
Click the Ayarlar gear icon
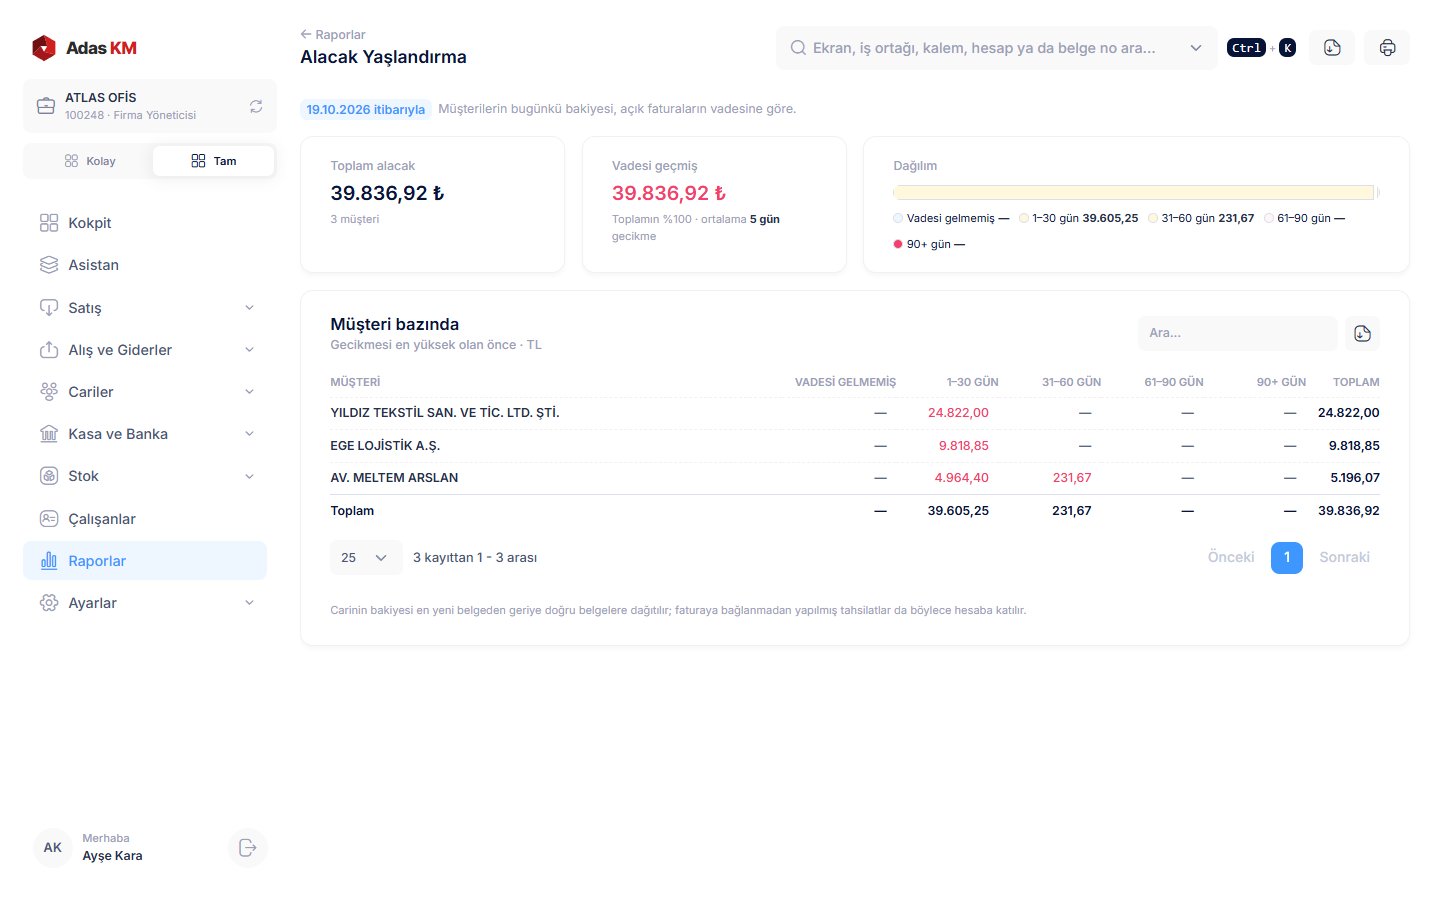[x=49, y=603]
